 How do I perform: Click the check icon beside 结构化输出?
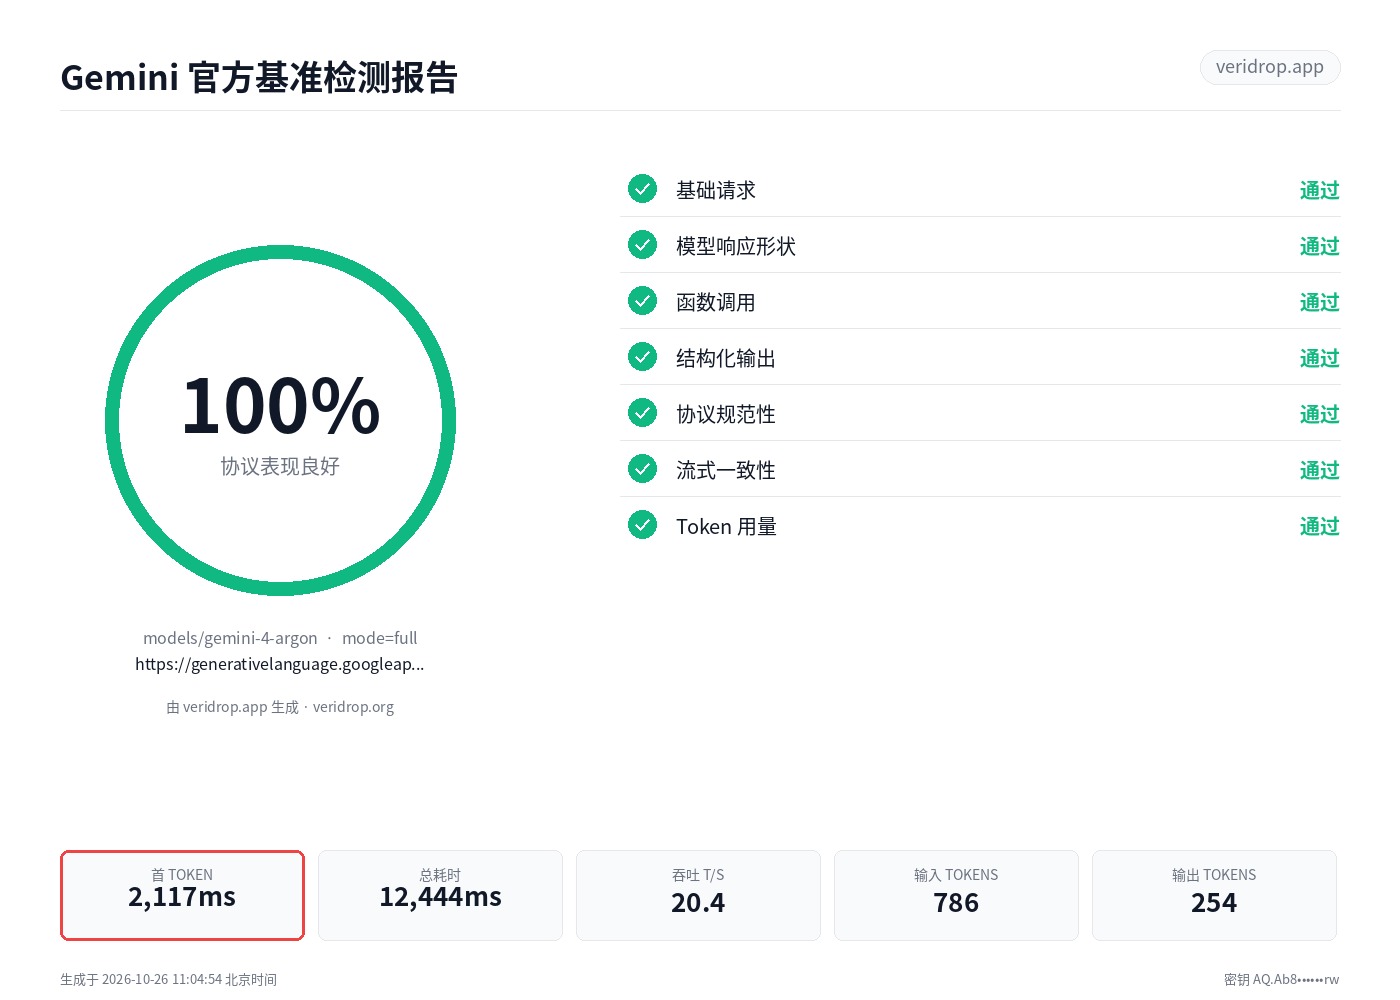point(642,357)
